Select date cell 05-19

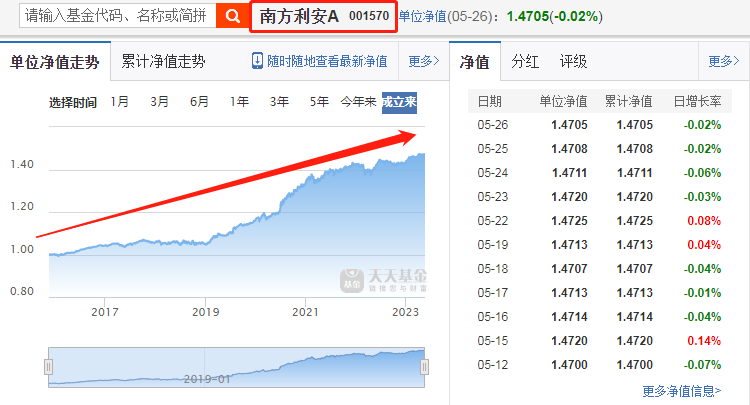[493, 245]
